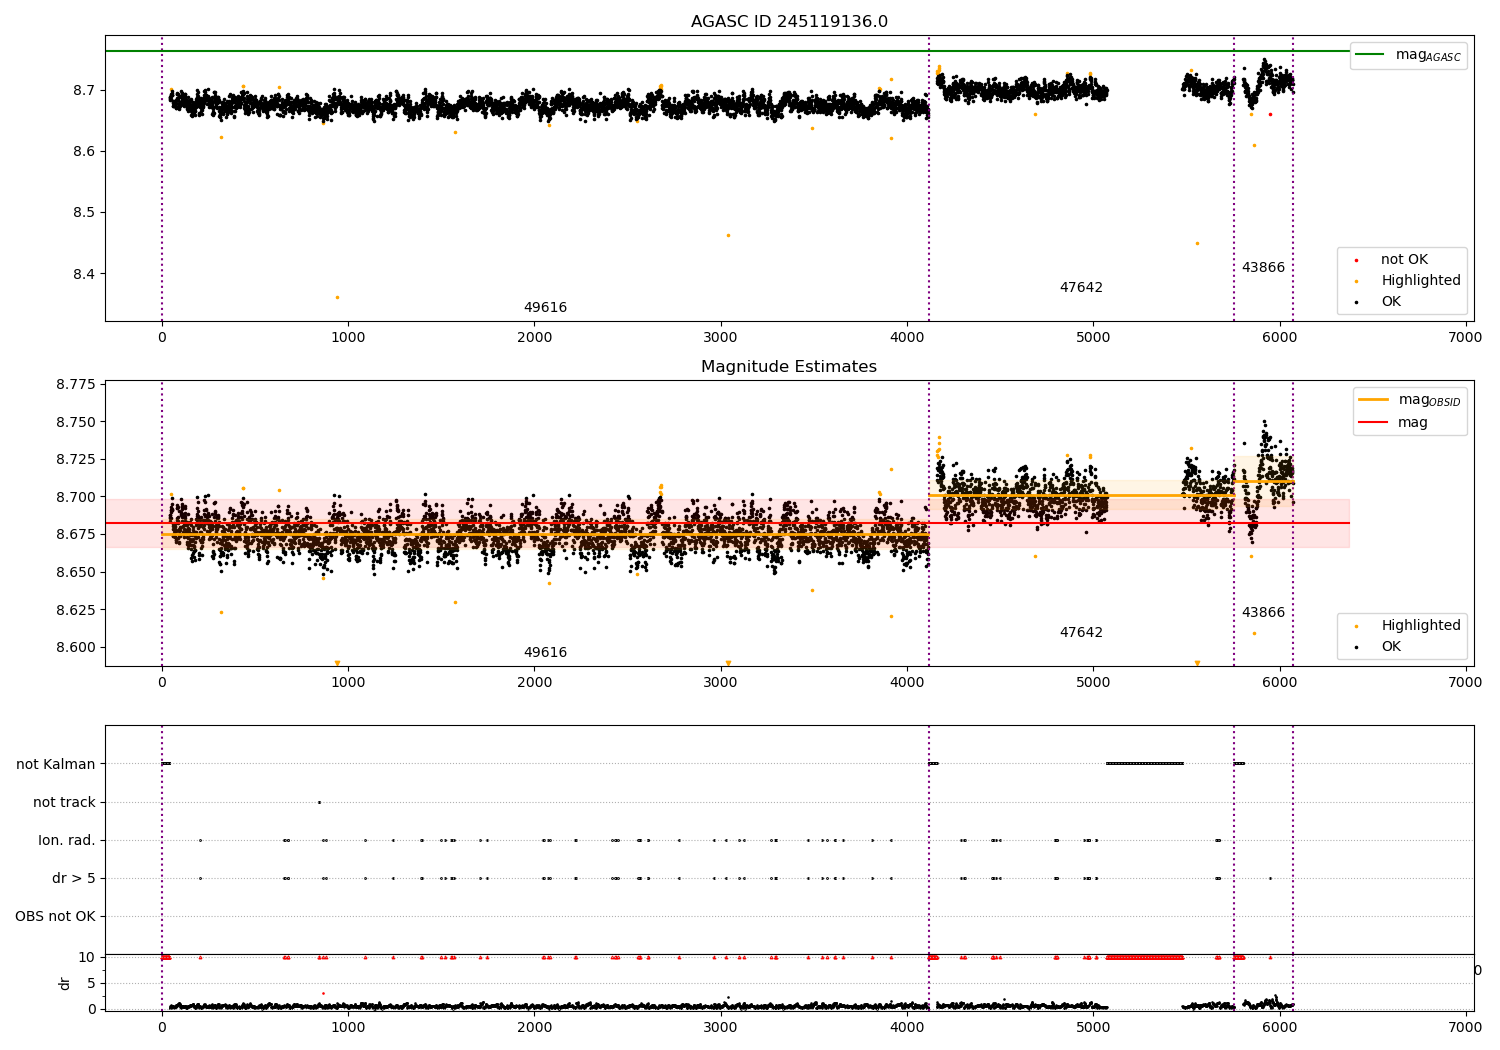Click the Magnitude Estimates plot title
Viewport: 1500px width, 1050px height.
789,367
